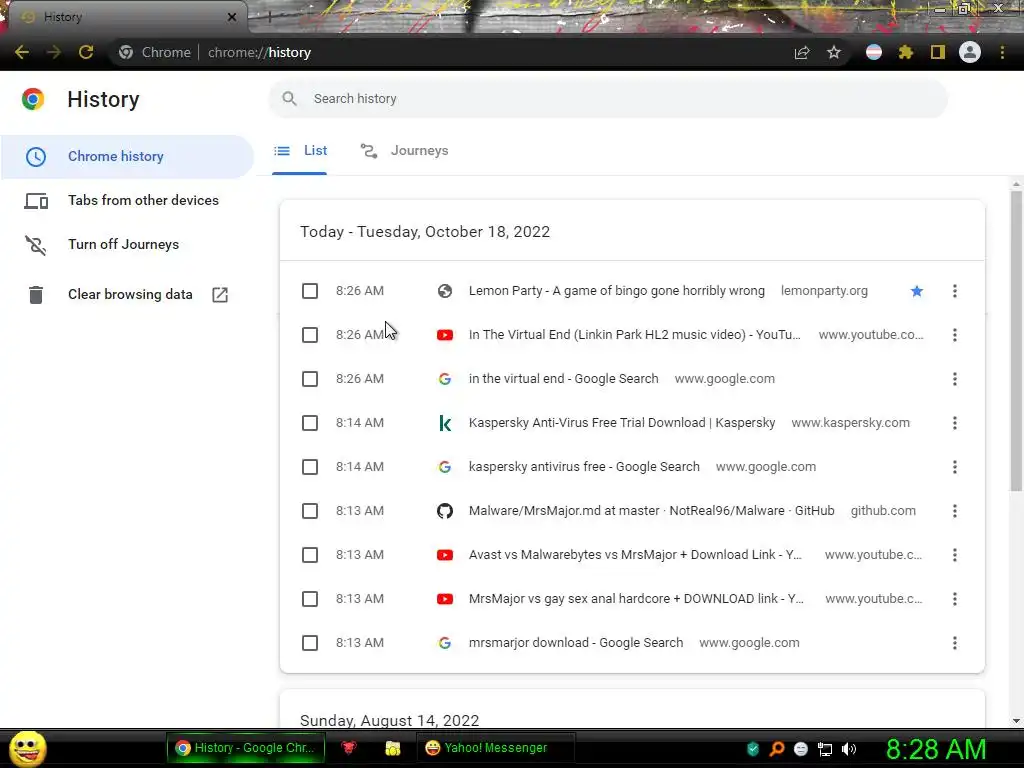This screenshot has width=1024, height=768.
Task: Open the yellow folder taskbar icon
Action: 392,748
